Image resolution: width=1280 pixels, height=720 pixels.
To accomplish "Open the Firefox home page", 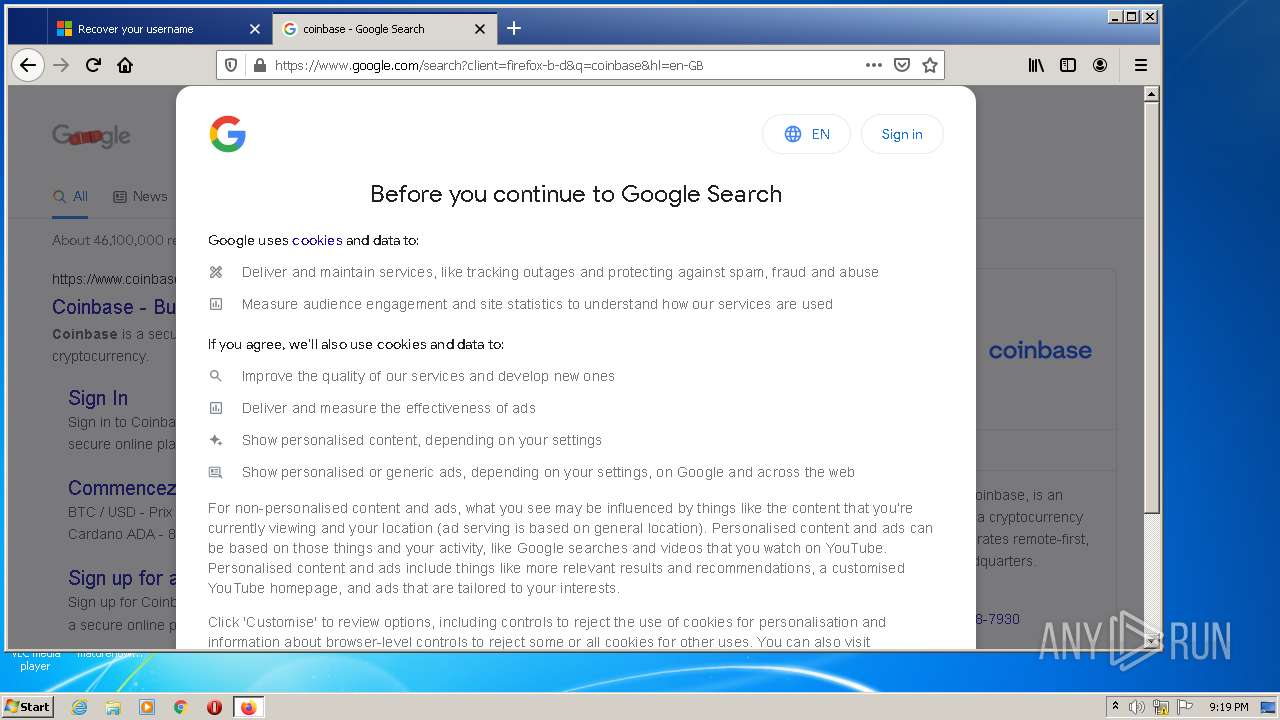I will 125,65.
